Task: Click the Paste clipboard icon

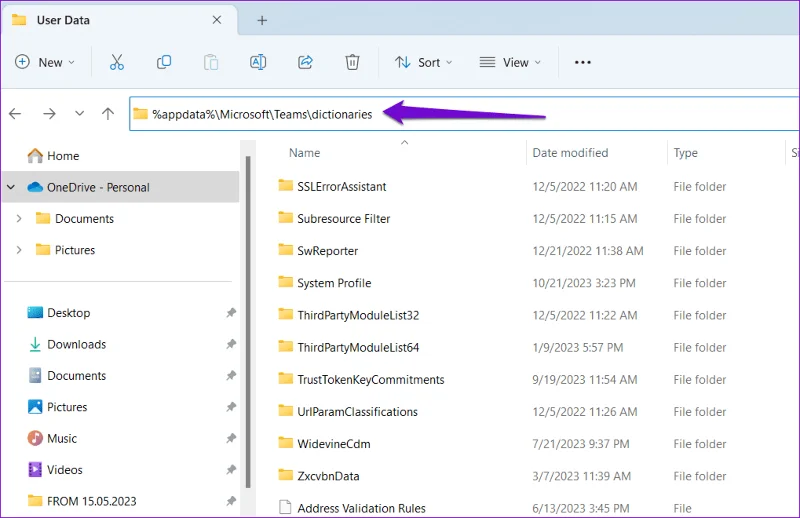Action: coord(211,62)
